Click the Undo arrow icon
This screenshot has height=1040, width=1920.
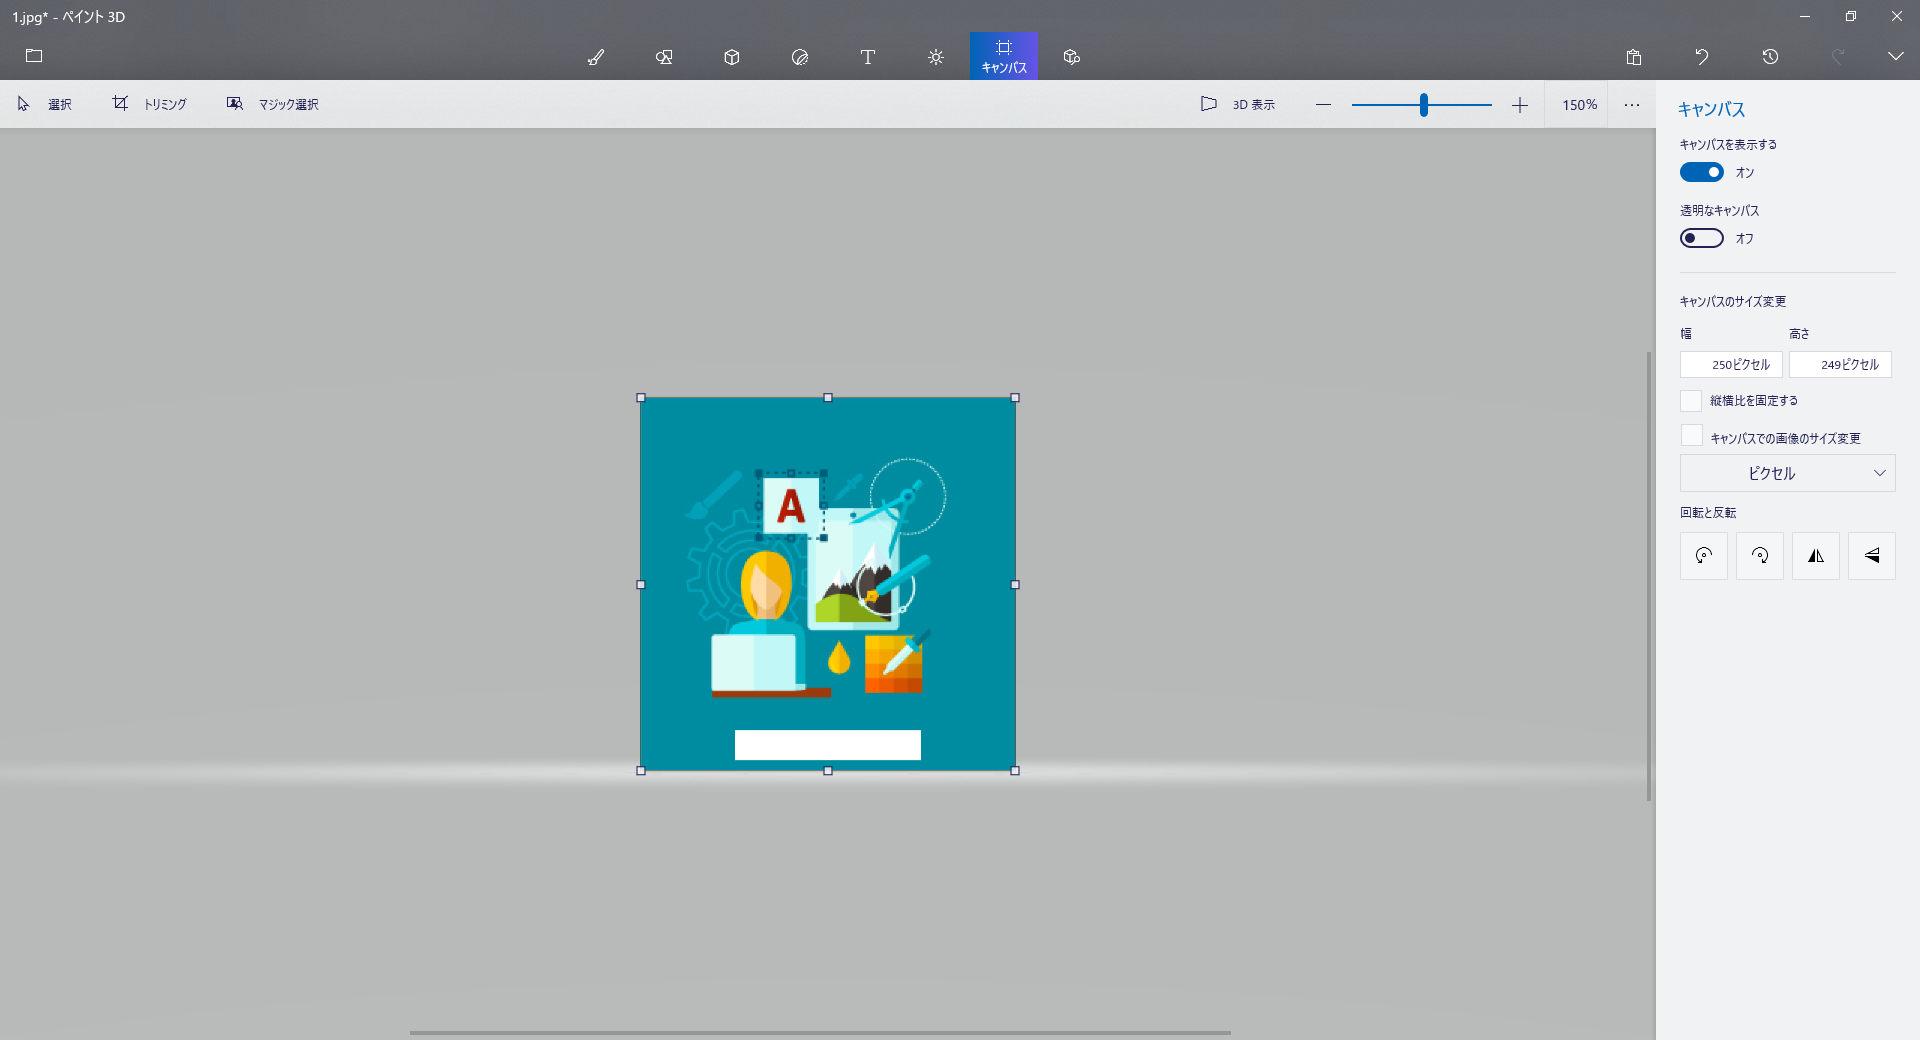point(1702,57)
